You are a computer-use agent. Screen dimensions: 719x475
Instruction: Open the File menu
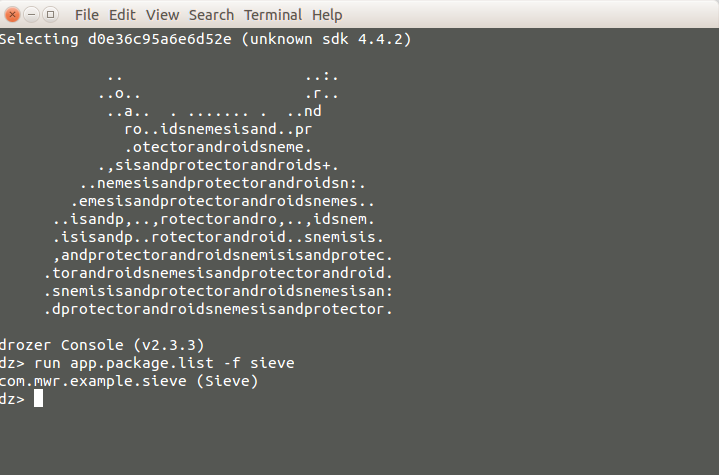[87, 15]
